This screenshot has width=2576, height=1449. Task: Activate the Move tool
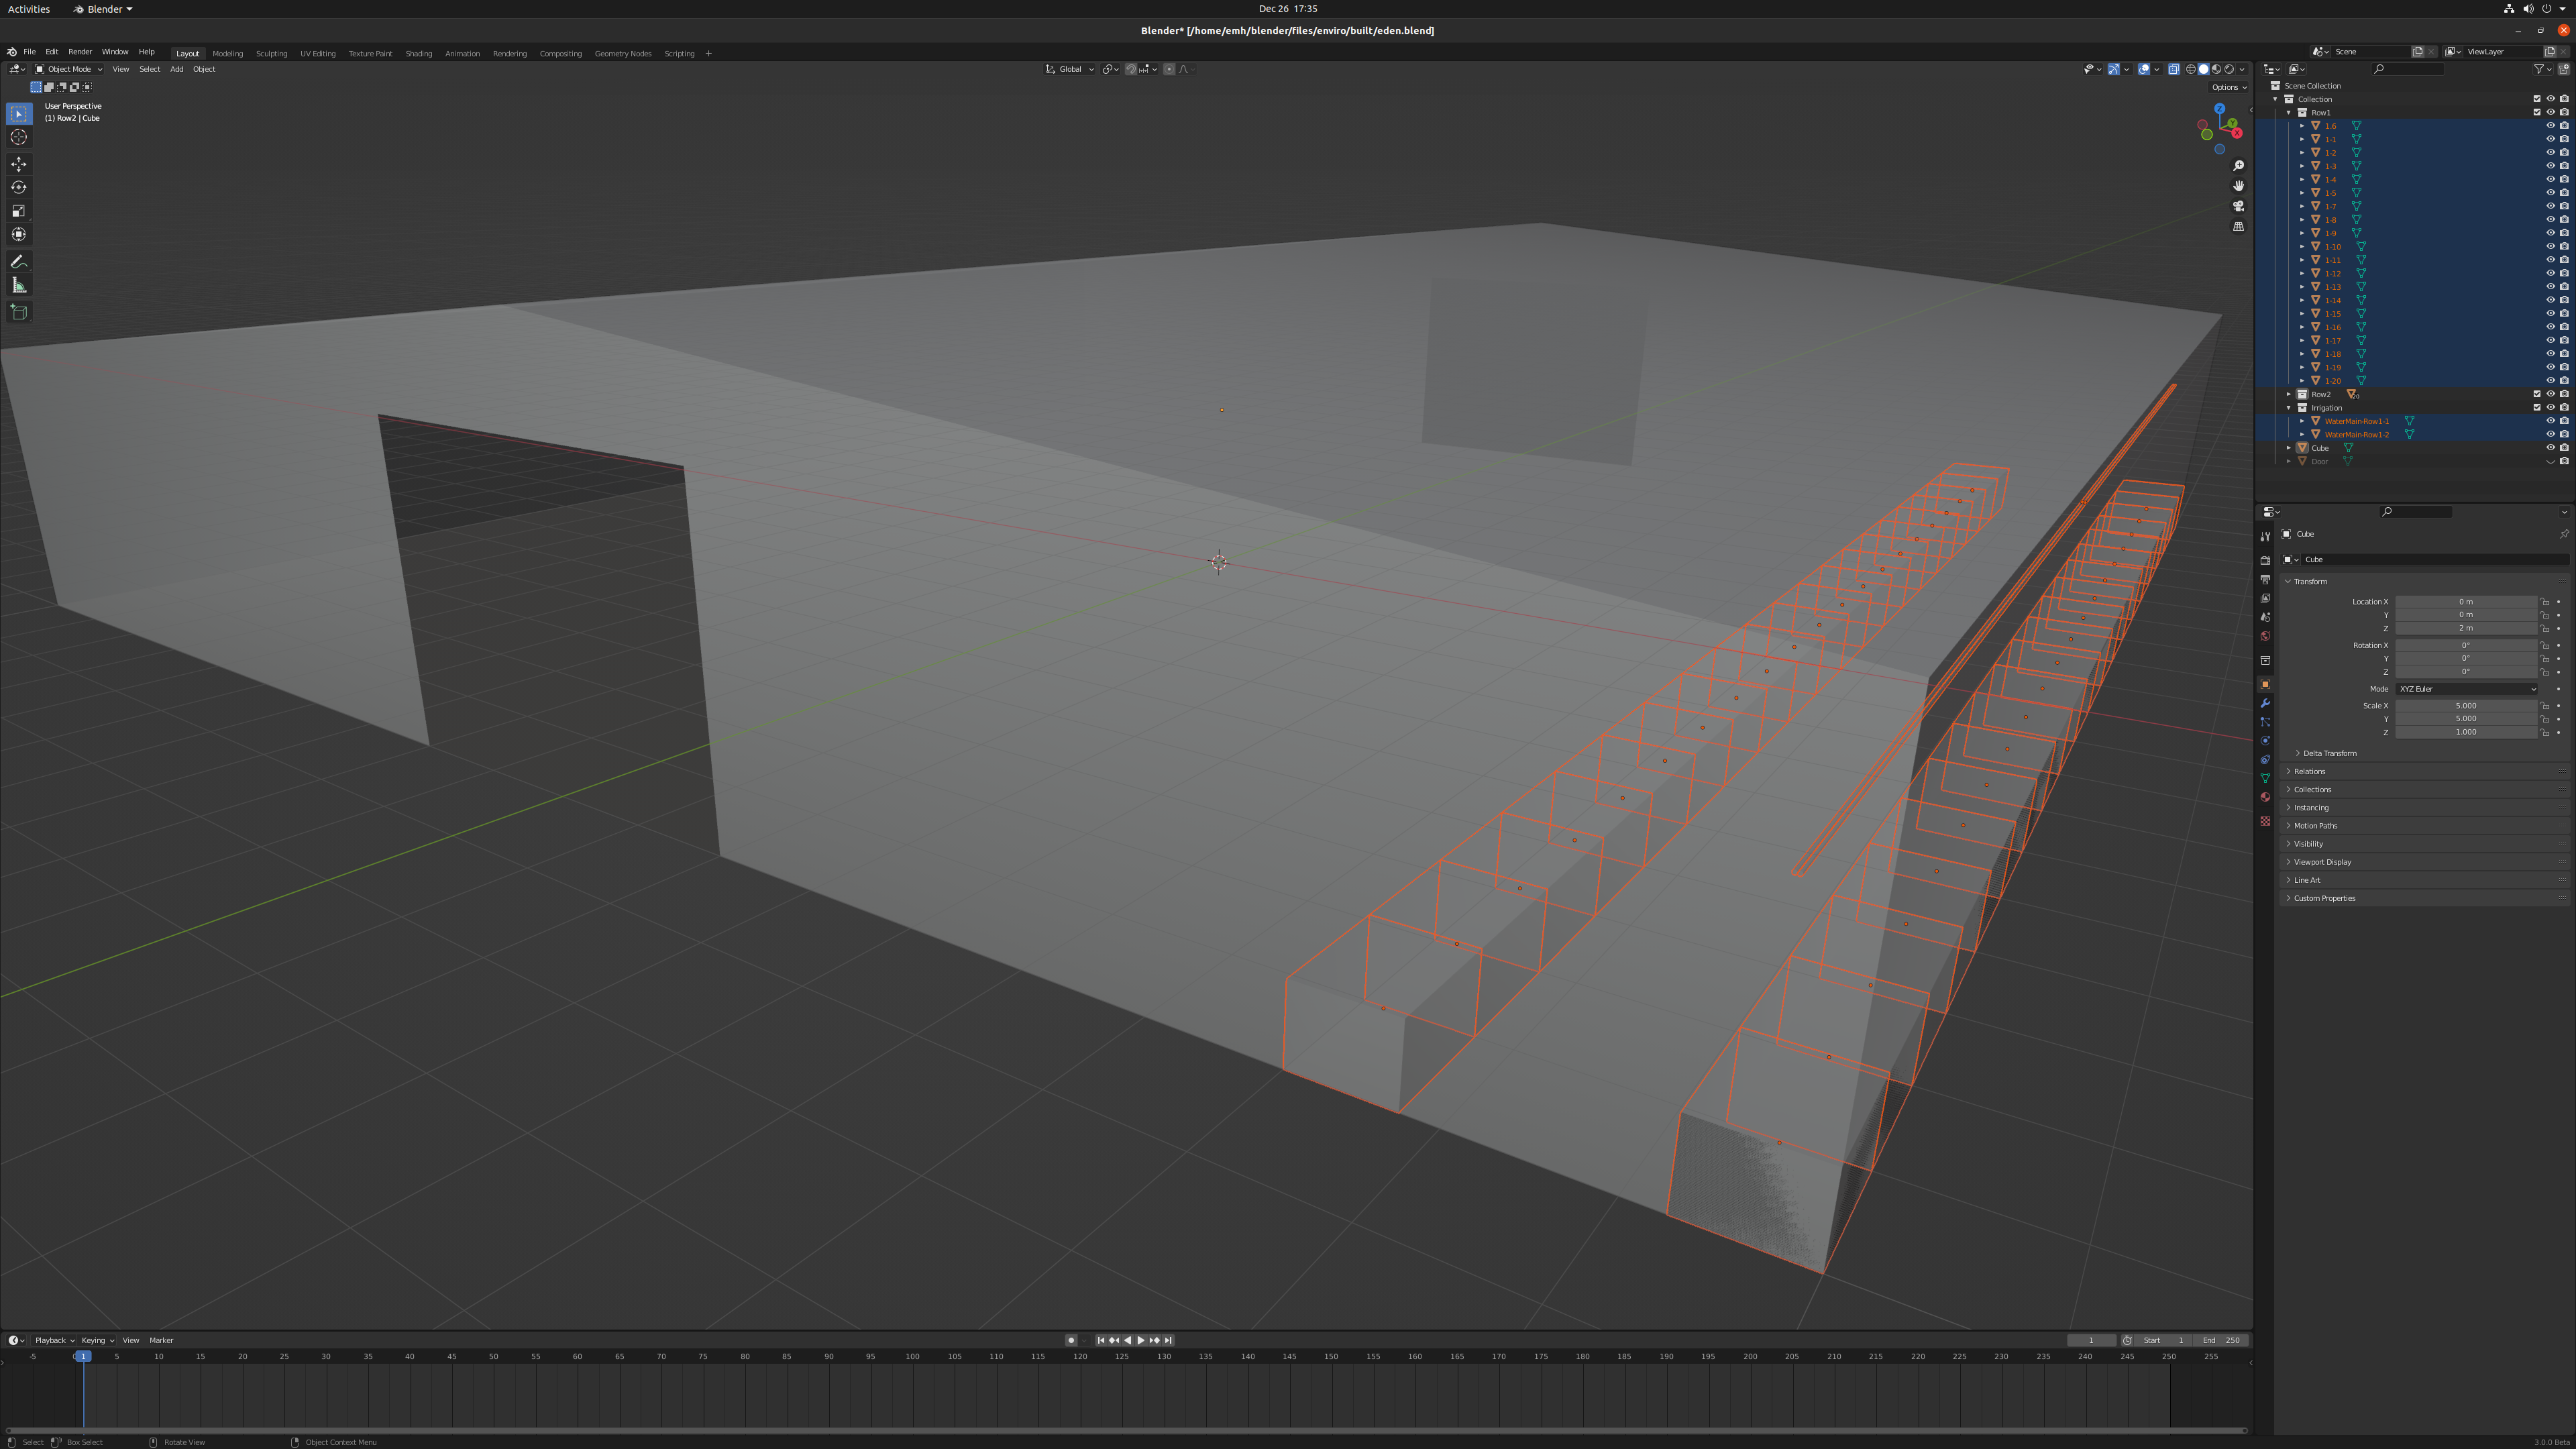tap(19, 164)
